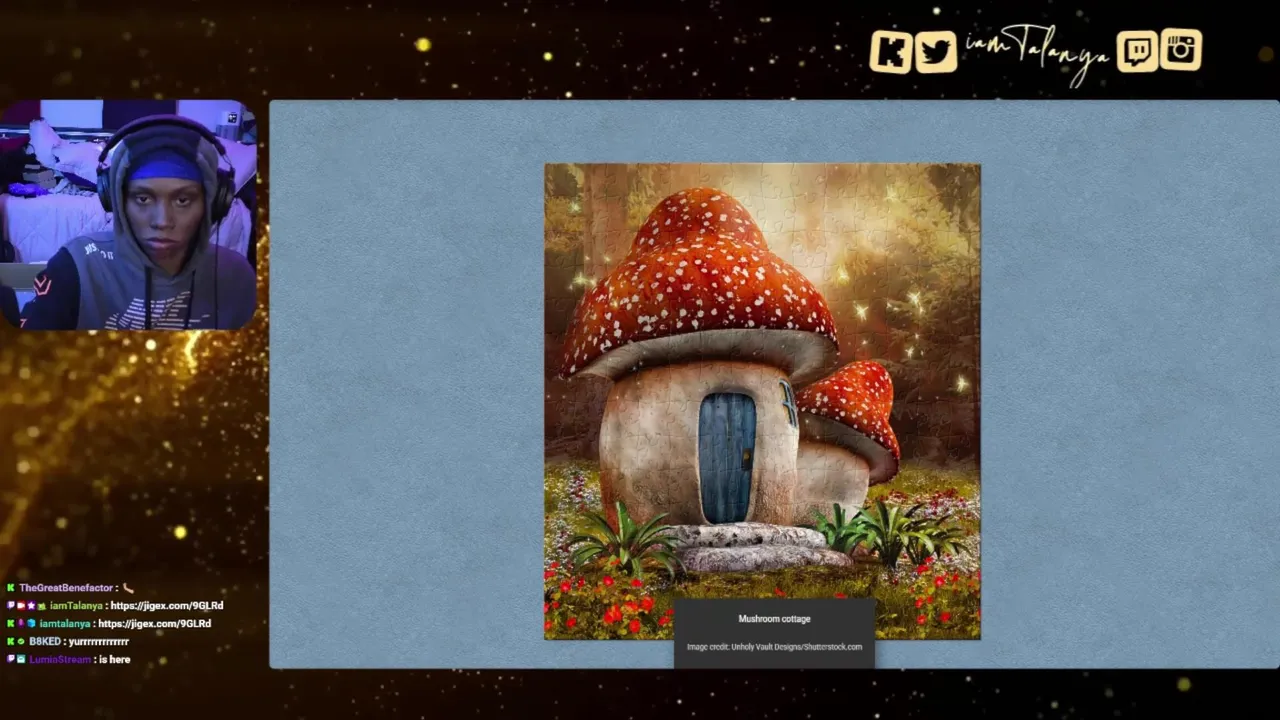Screen dimensions: 1280x720
Task: Click the Kick icon in the header
Action: click(891, 52)
